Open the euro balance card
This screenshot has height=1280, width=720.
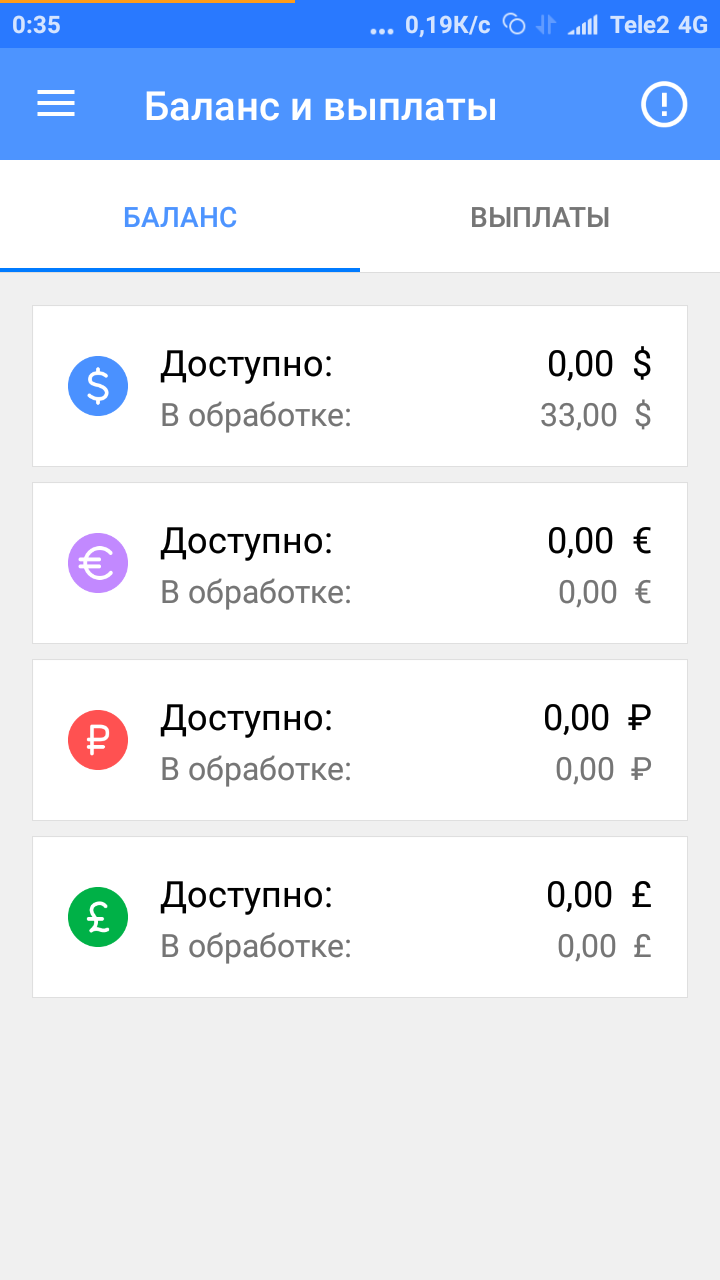360,563
